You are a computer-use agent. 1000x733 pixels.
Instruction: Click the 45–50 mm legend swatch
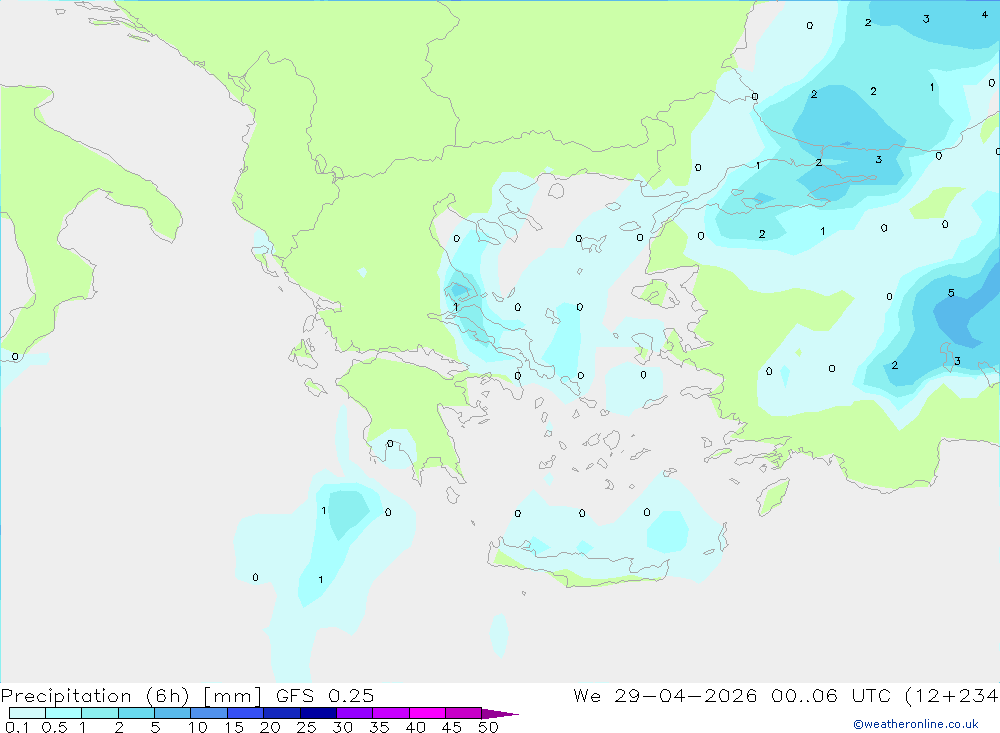tap(464, 713)
